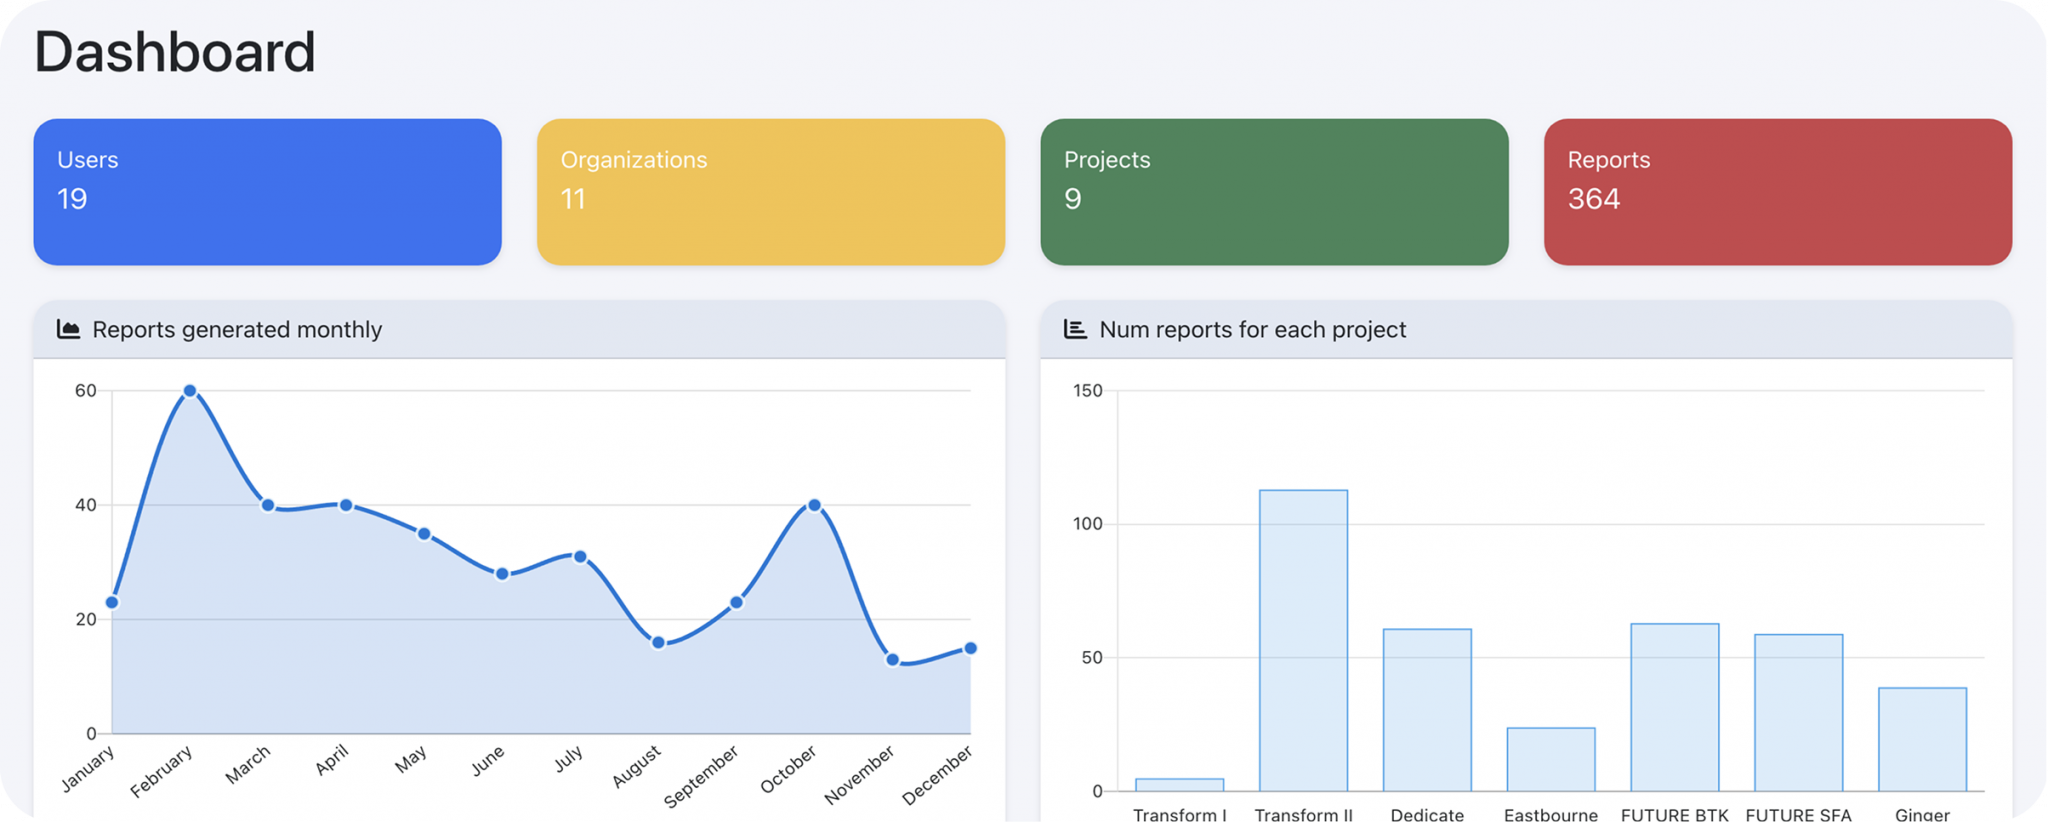This screenshot has height=822, width=2048.
Task: Click the Transform II bar in project chart
Action: click(x=1303, y=640)
